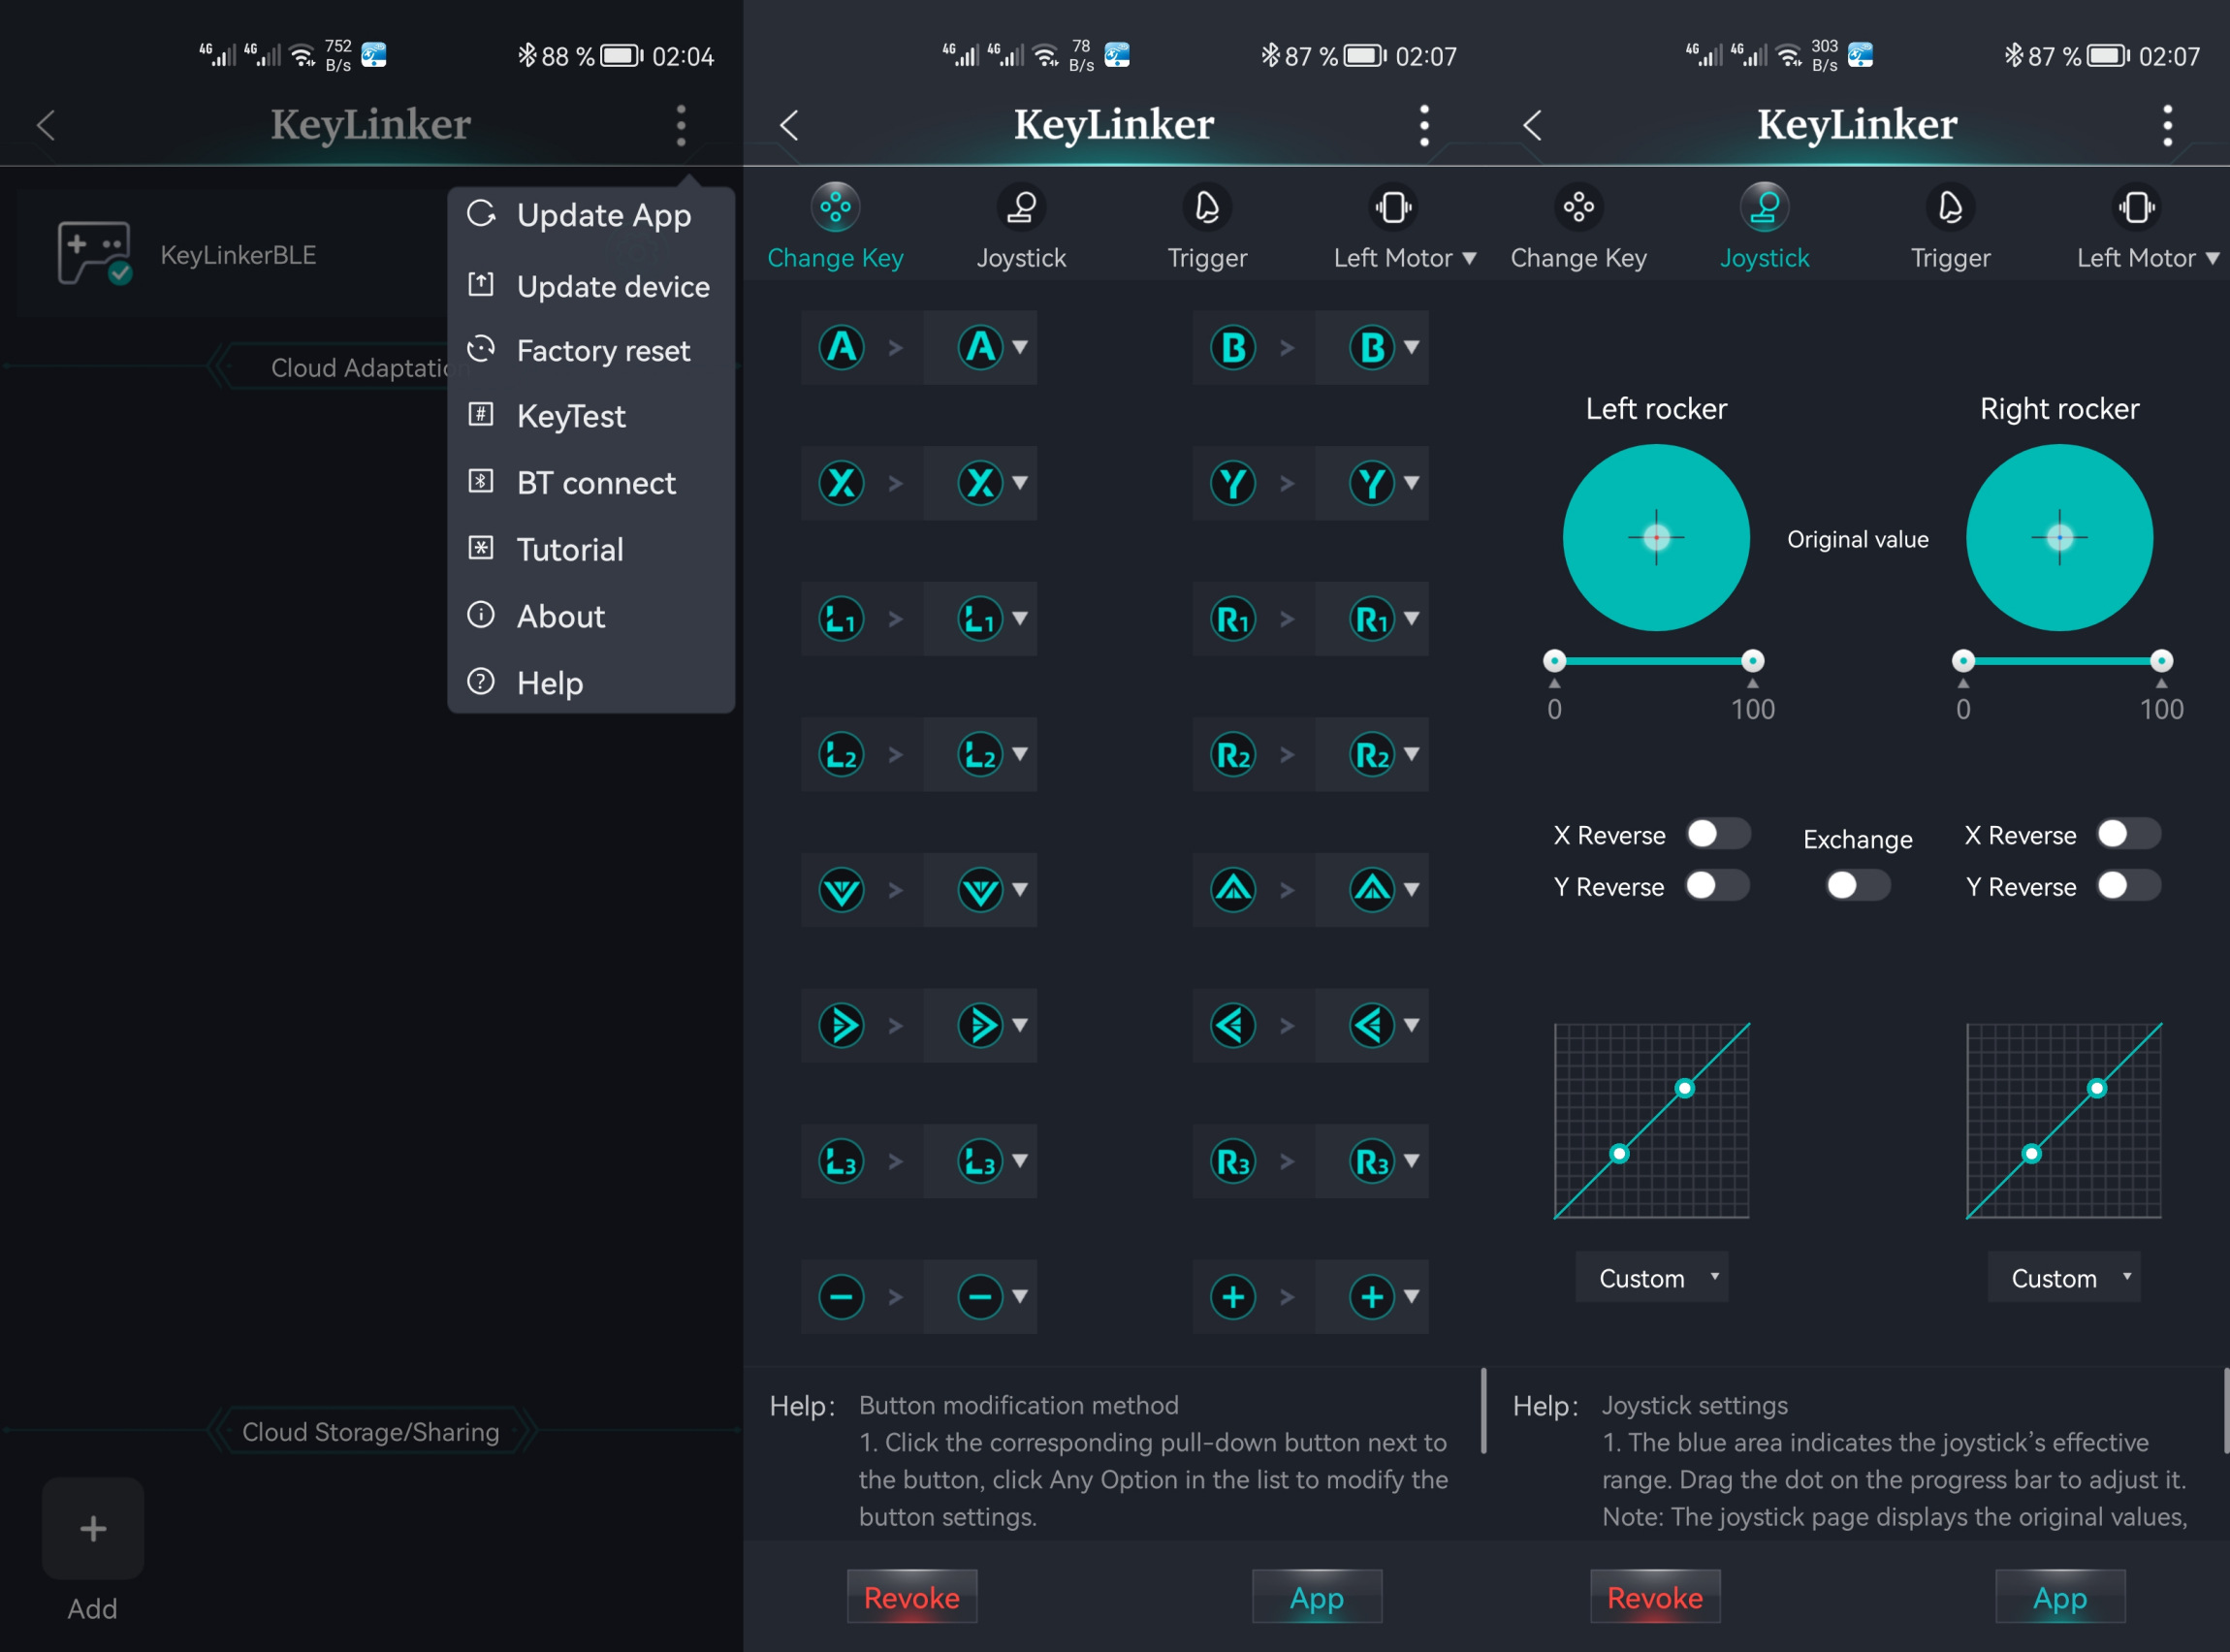
Task: Click source R2 button icon
Action: 1233,754
